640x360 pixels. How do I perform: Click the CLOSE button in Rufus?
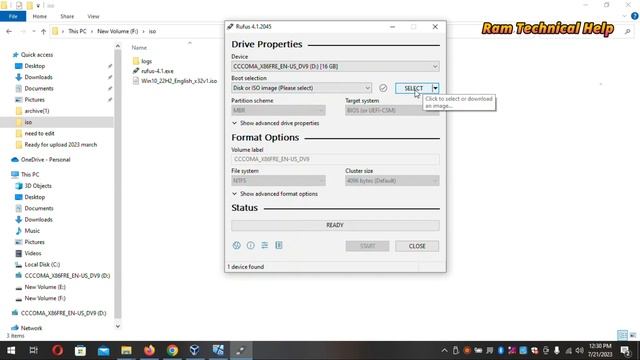(417, 246)
